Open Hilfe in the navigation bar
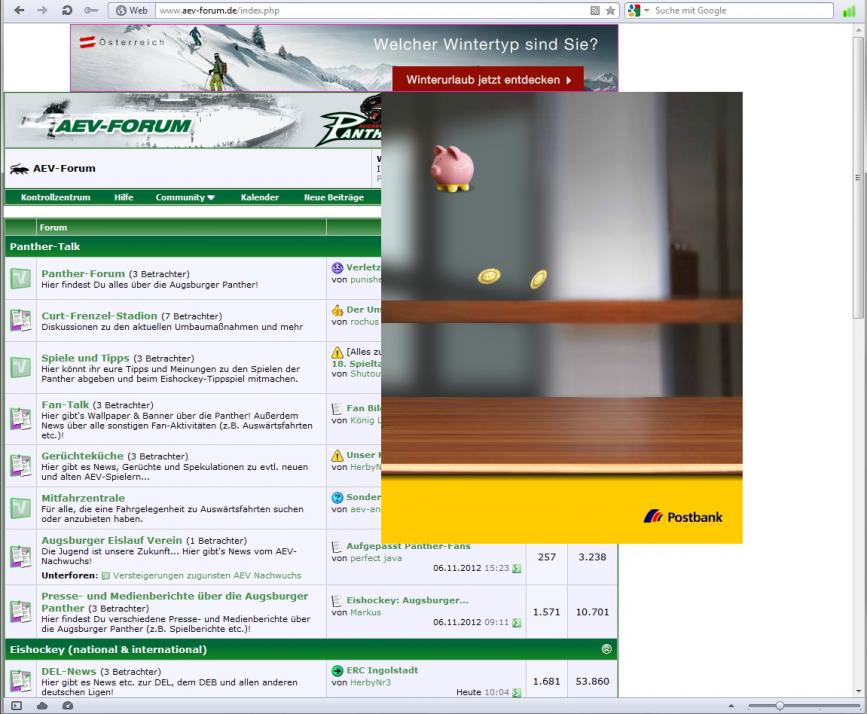The height and width of the screenshot is (714, 867). 124,197
